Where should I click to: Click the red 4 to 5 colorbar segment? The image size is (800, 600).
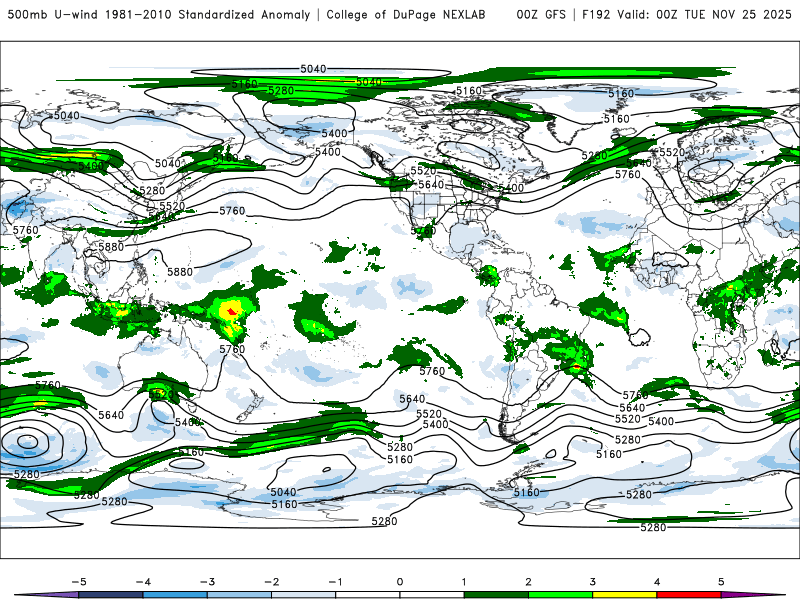point(689,595)
